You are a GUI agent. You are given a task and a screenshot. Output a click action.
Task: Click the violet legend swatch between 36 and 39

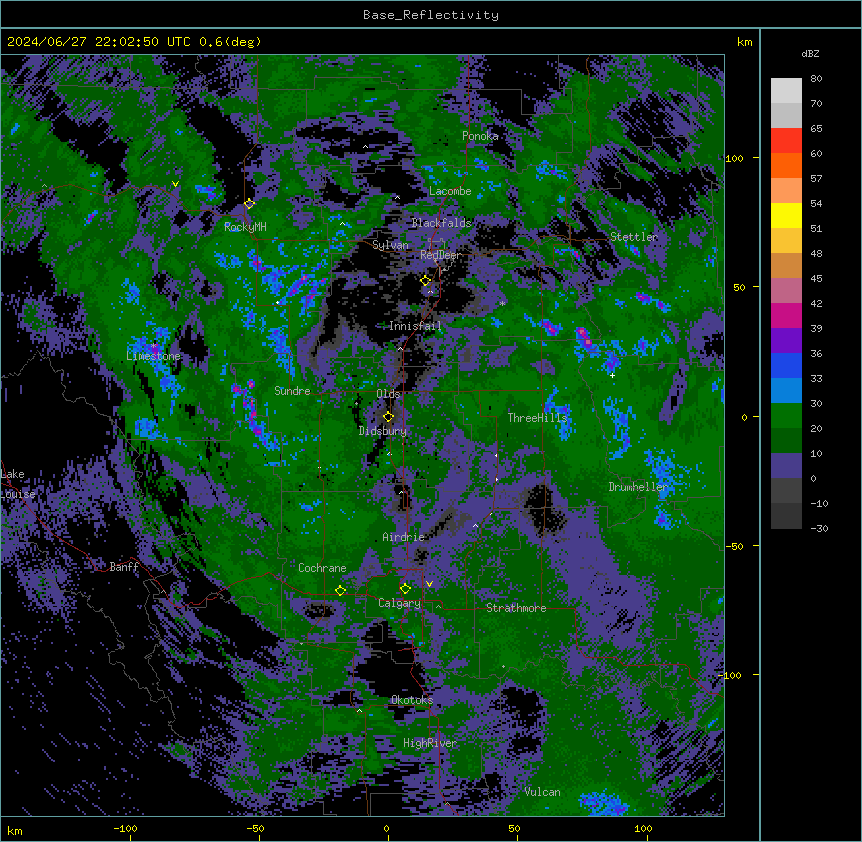786,341
